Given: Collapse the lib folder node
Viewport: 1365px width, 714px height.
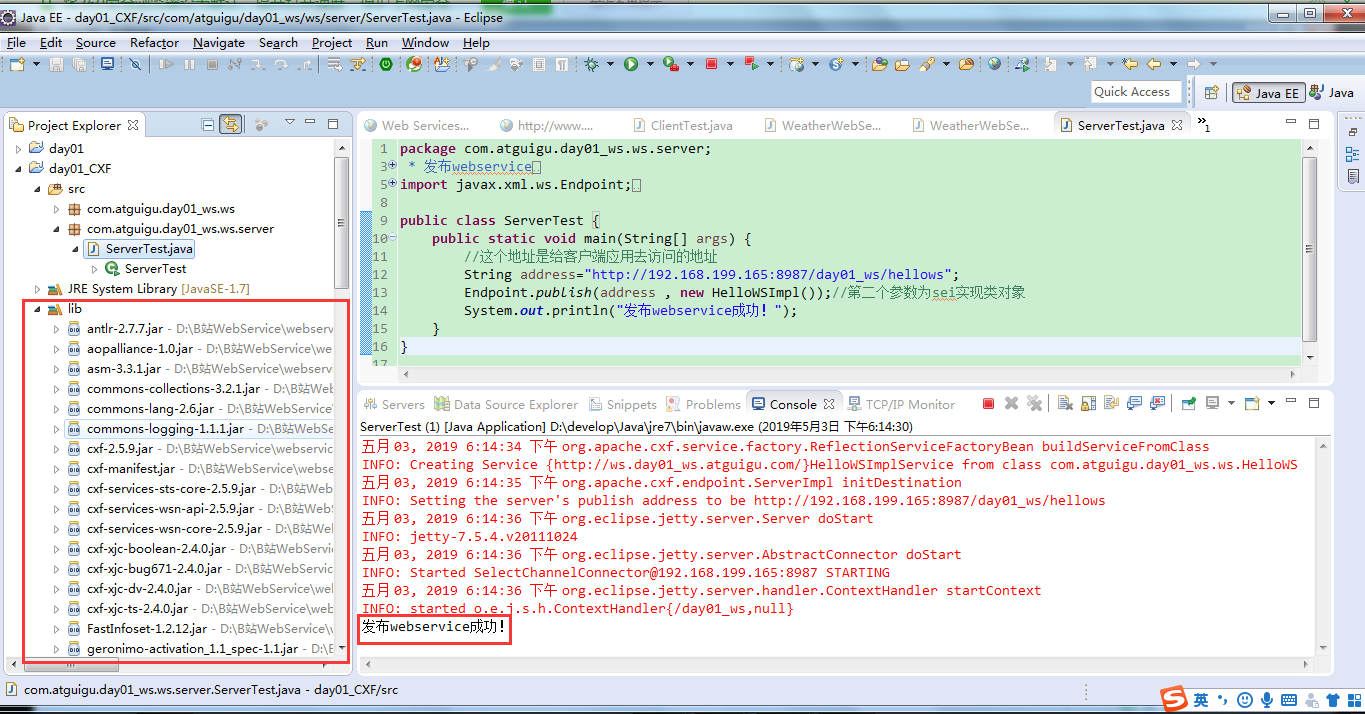Looking at the screenshot, I should [x=37, y=308].
